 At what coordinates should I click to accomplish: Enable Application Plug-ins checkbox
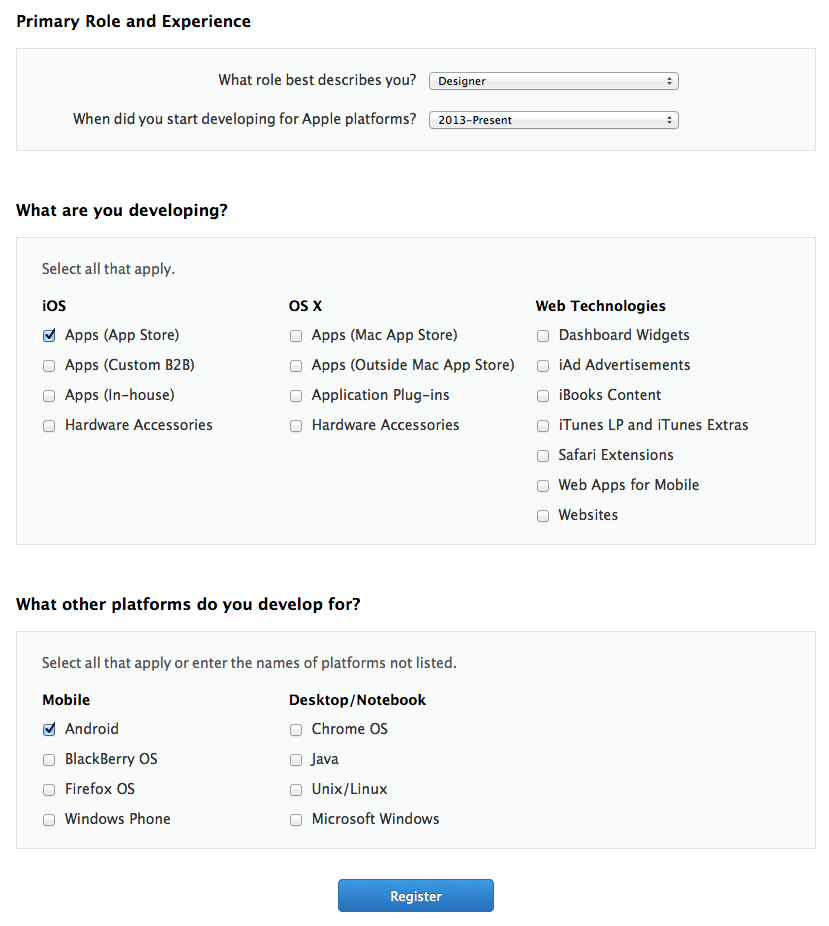pos(296,396)
